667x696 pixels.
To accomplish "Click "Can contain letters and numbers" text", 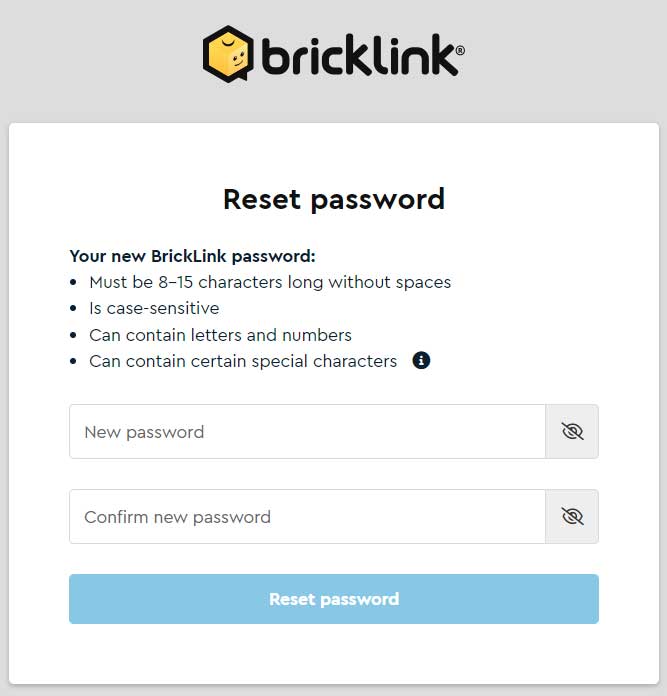I will pyautogui.click(x=220, y=335).
